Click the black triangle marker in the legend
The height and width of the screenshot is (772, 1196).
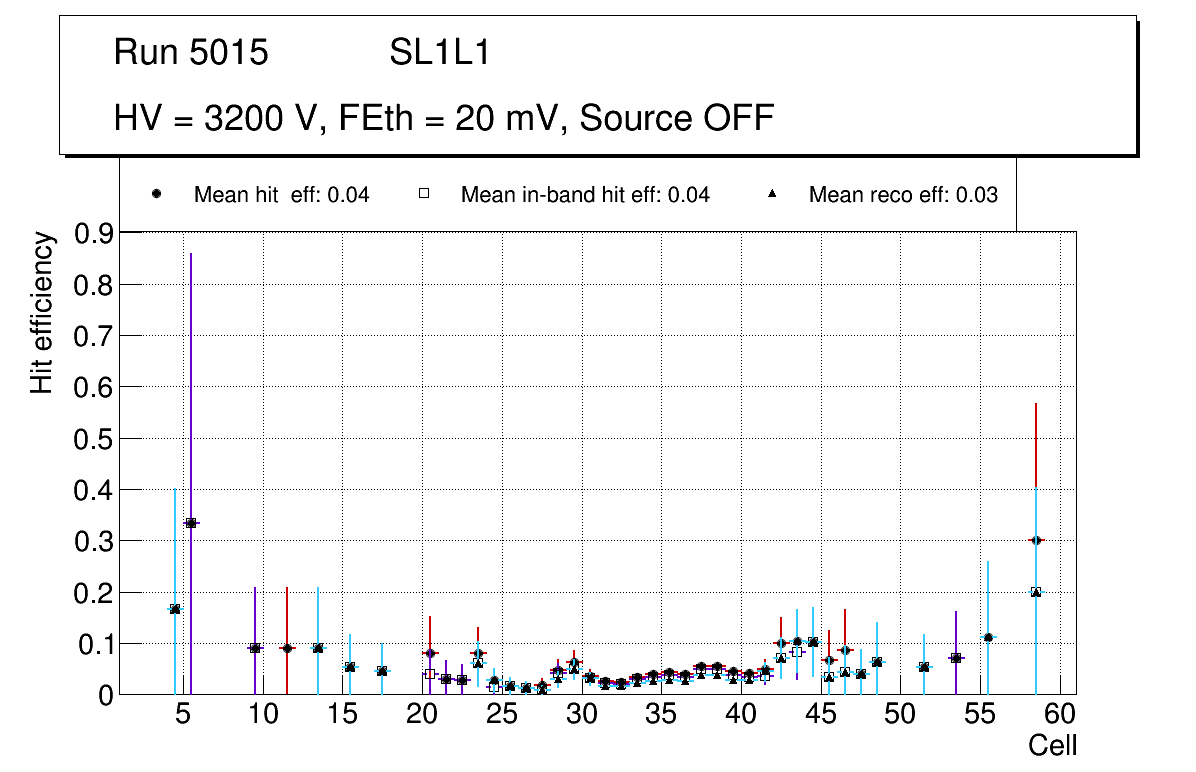click(772, 195)
